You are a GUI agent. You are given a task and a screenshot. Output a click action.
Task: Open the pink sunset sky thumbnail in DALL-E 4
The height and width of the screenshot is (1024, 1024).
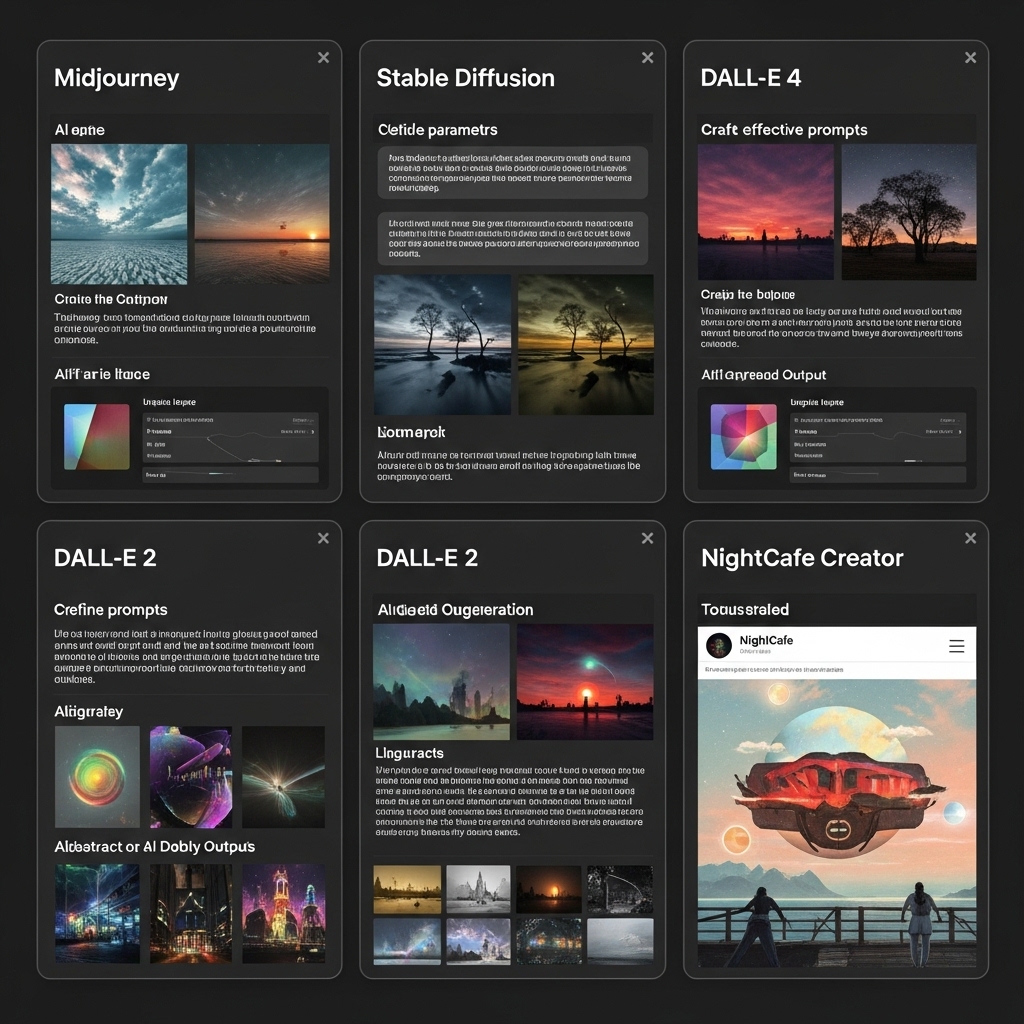[765, 212]
